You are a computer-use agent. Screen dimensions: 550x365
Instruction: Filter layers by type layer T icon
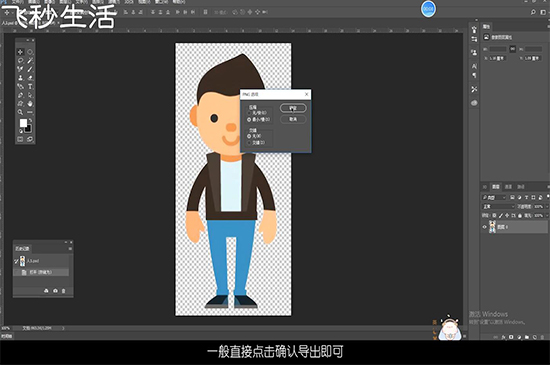coord(526,197)
